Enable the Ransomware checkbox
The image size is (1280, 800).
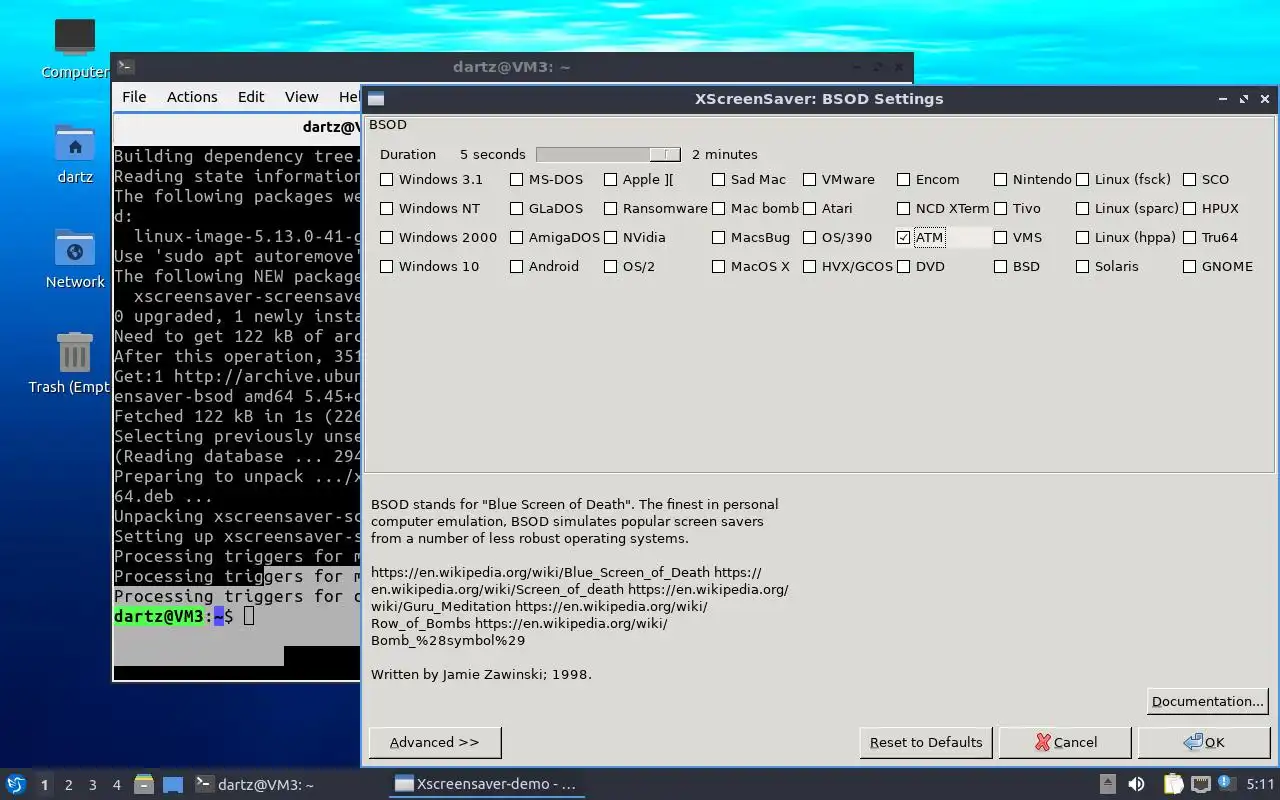tap(610, 209)
